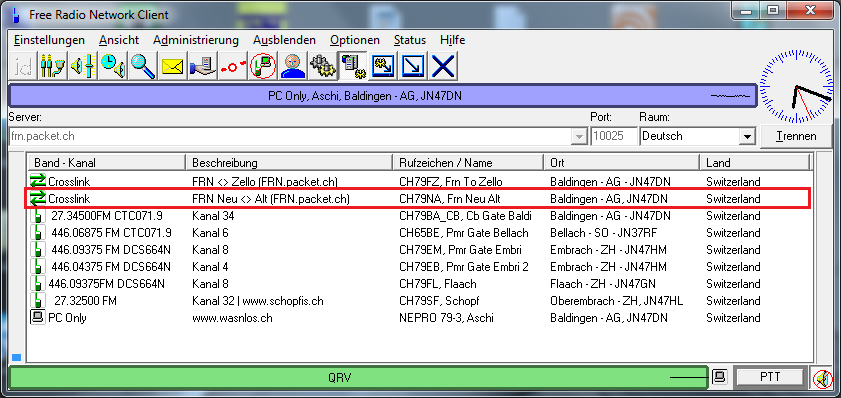841x398 pixels.
Task: Click the PTT button
Action: click(770, 377)
